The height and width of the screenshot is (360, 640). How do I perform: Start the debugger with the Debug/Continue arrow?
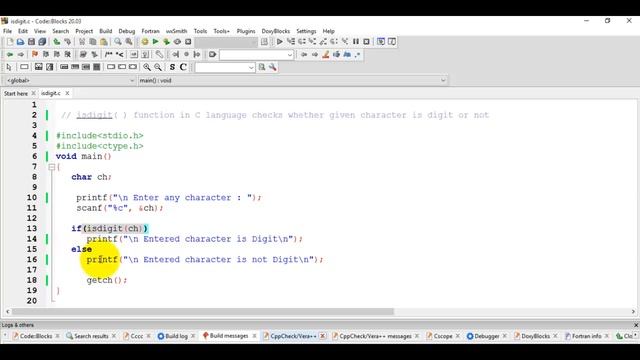click(x=280, y=42)
